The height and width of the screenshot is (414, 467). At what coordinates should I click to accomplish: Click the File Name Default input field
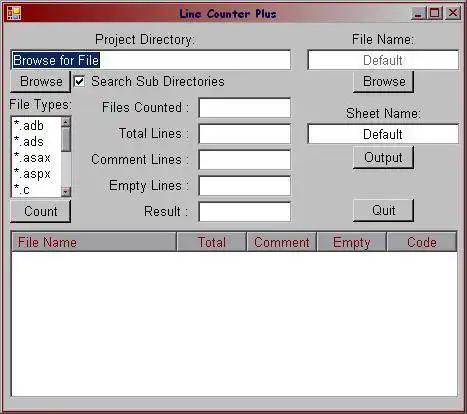tap(383, 60)
